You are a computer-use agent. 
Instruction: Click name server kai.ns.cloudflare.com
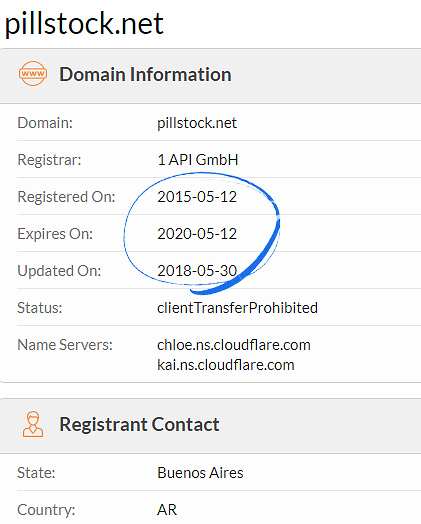[226, 365]
